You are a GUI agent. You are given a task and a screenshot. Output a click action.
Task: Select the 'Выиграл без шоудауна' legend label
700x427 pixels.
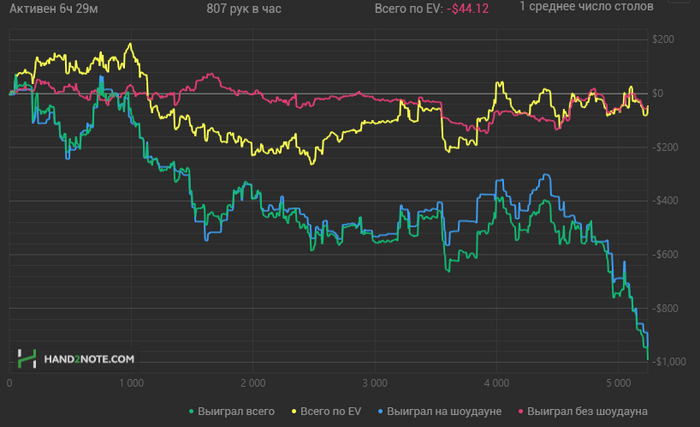click(588, 411)
